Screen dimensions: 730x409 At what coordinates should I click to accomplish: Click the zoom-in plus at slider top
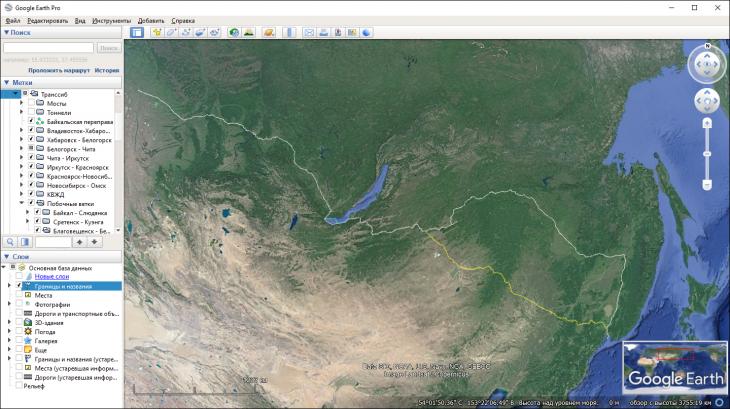[x=707, y=123]
